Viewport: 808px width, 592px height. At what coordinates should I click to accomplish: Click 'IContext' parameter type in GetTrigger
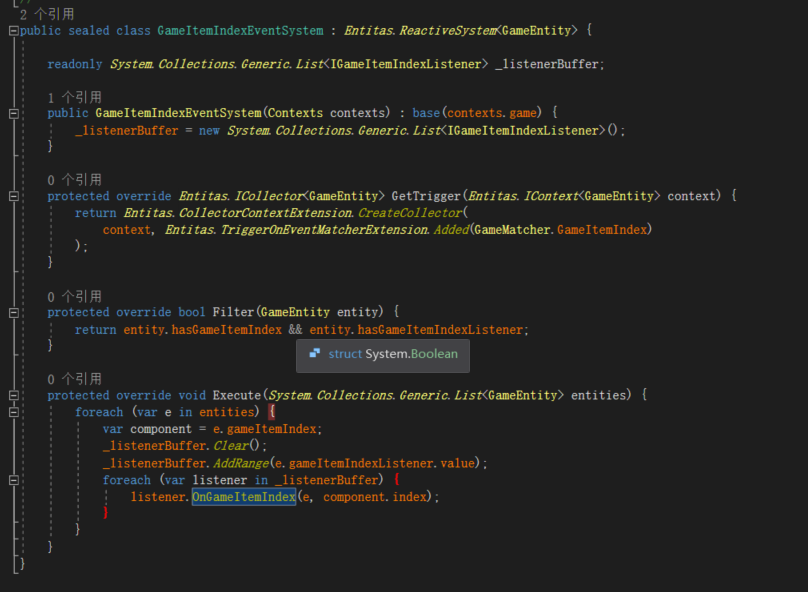[x=551, y=196]
